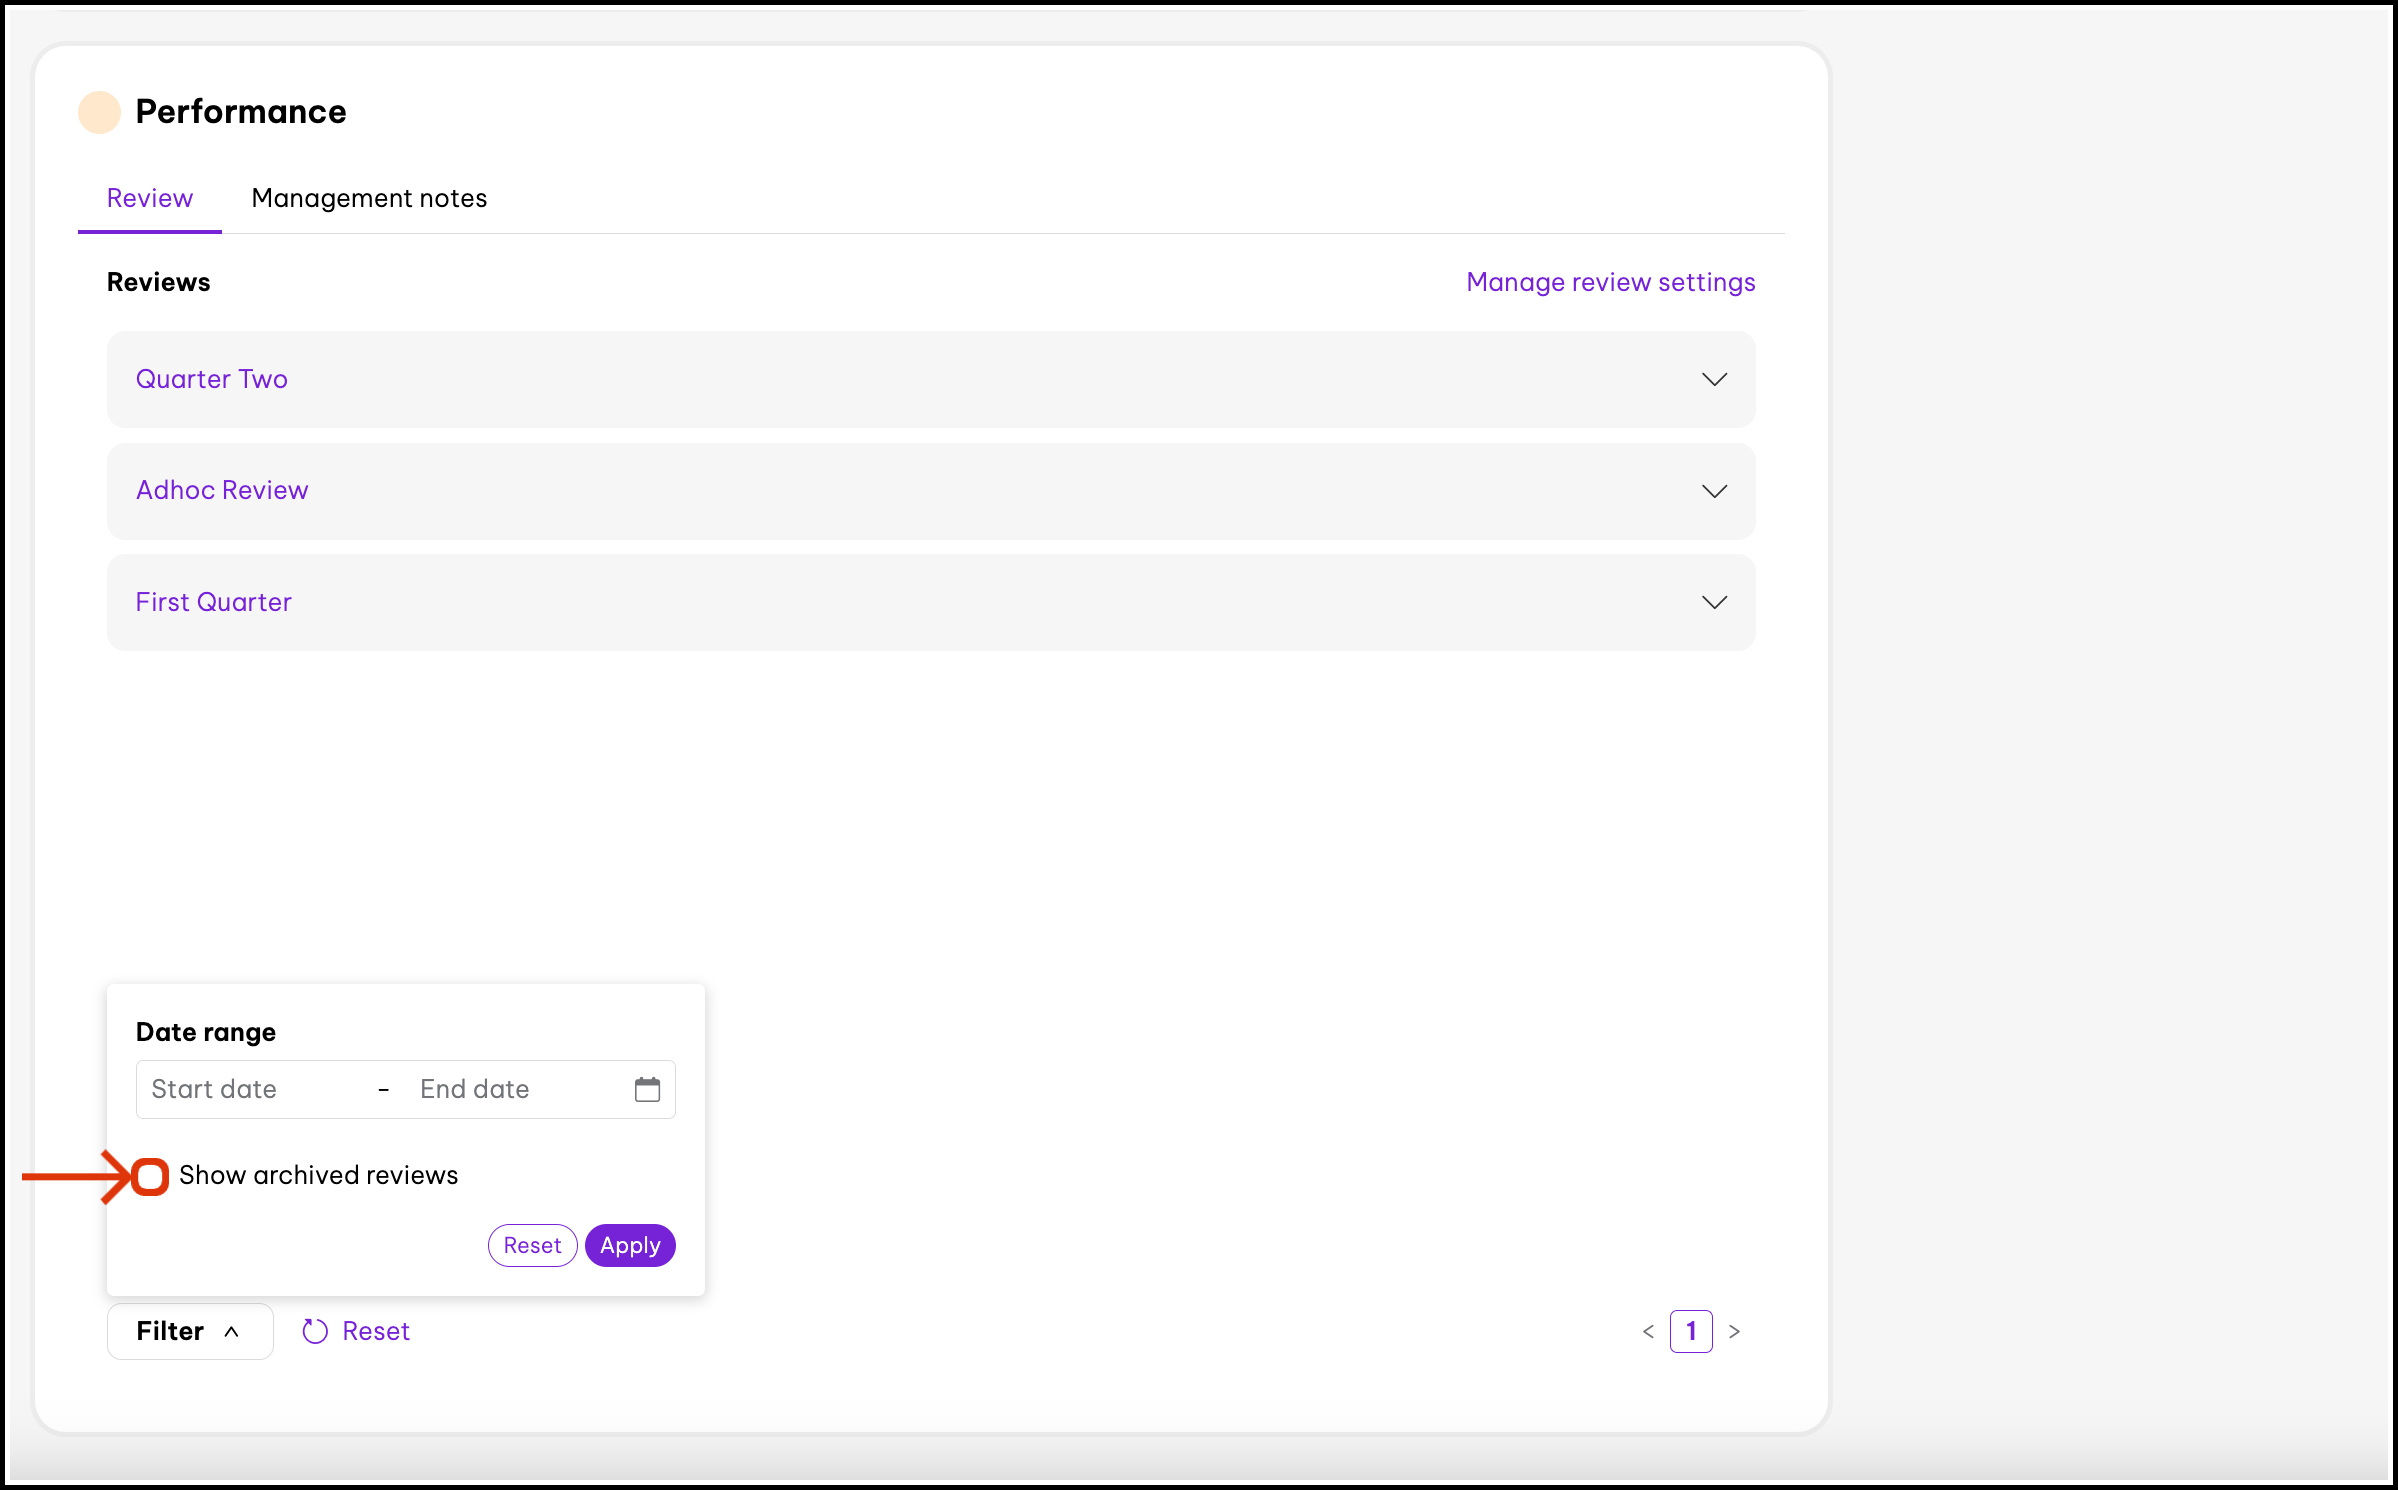This screenshot has height=1490, width=2398.
Task: Collapse the Filter dropdown
Action: point(190,1331)
